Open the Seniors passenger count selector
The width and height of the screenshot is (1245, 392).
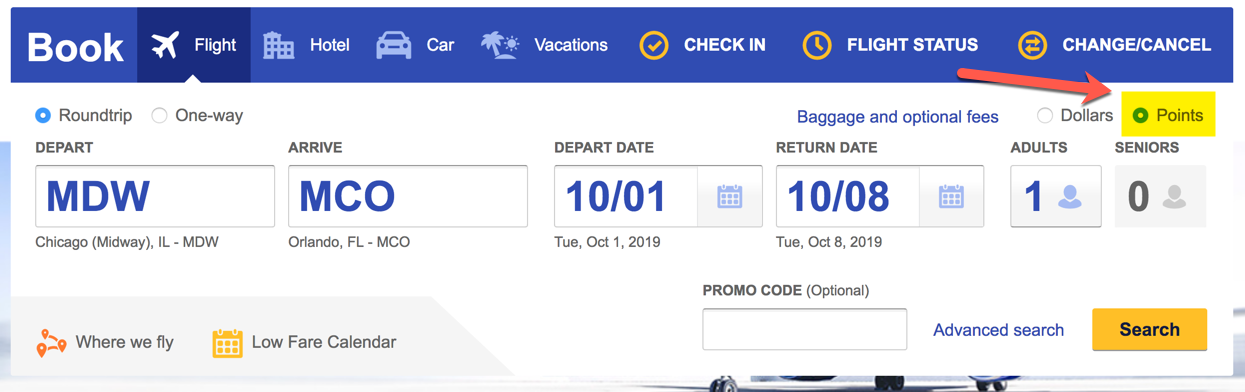[1160, 197]
